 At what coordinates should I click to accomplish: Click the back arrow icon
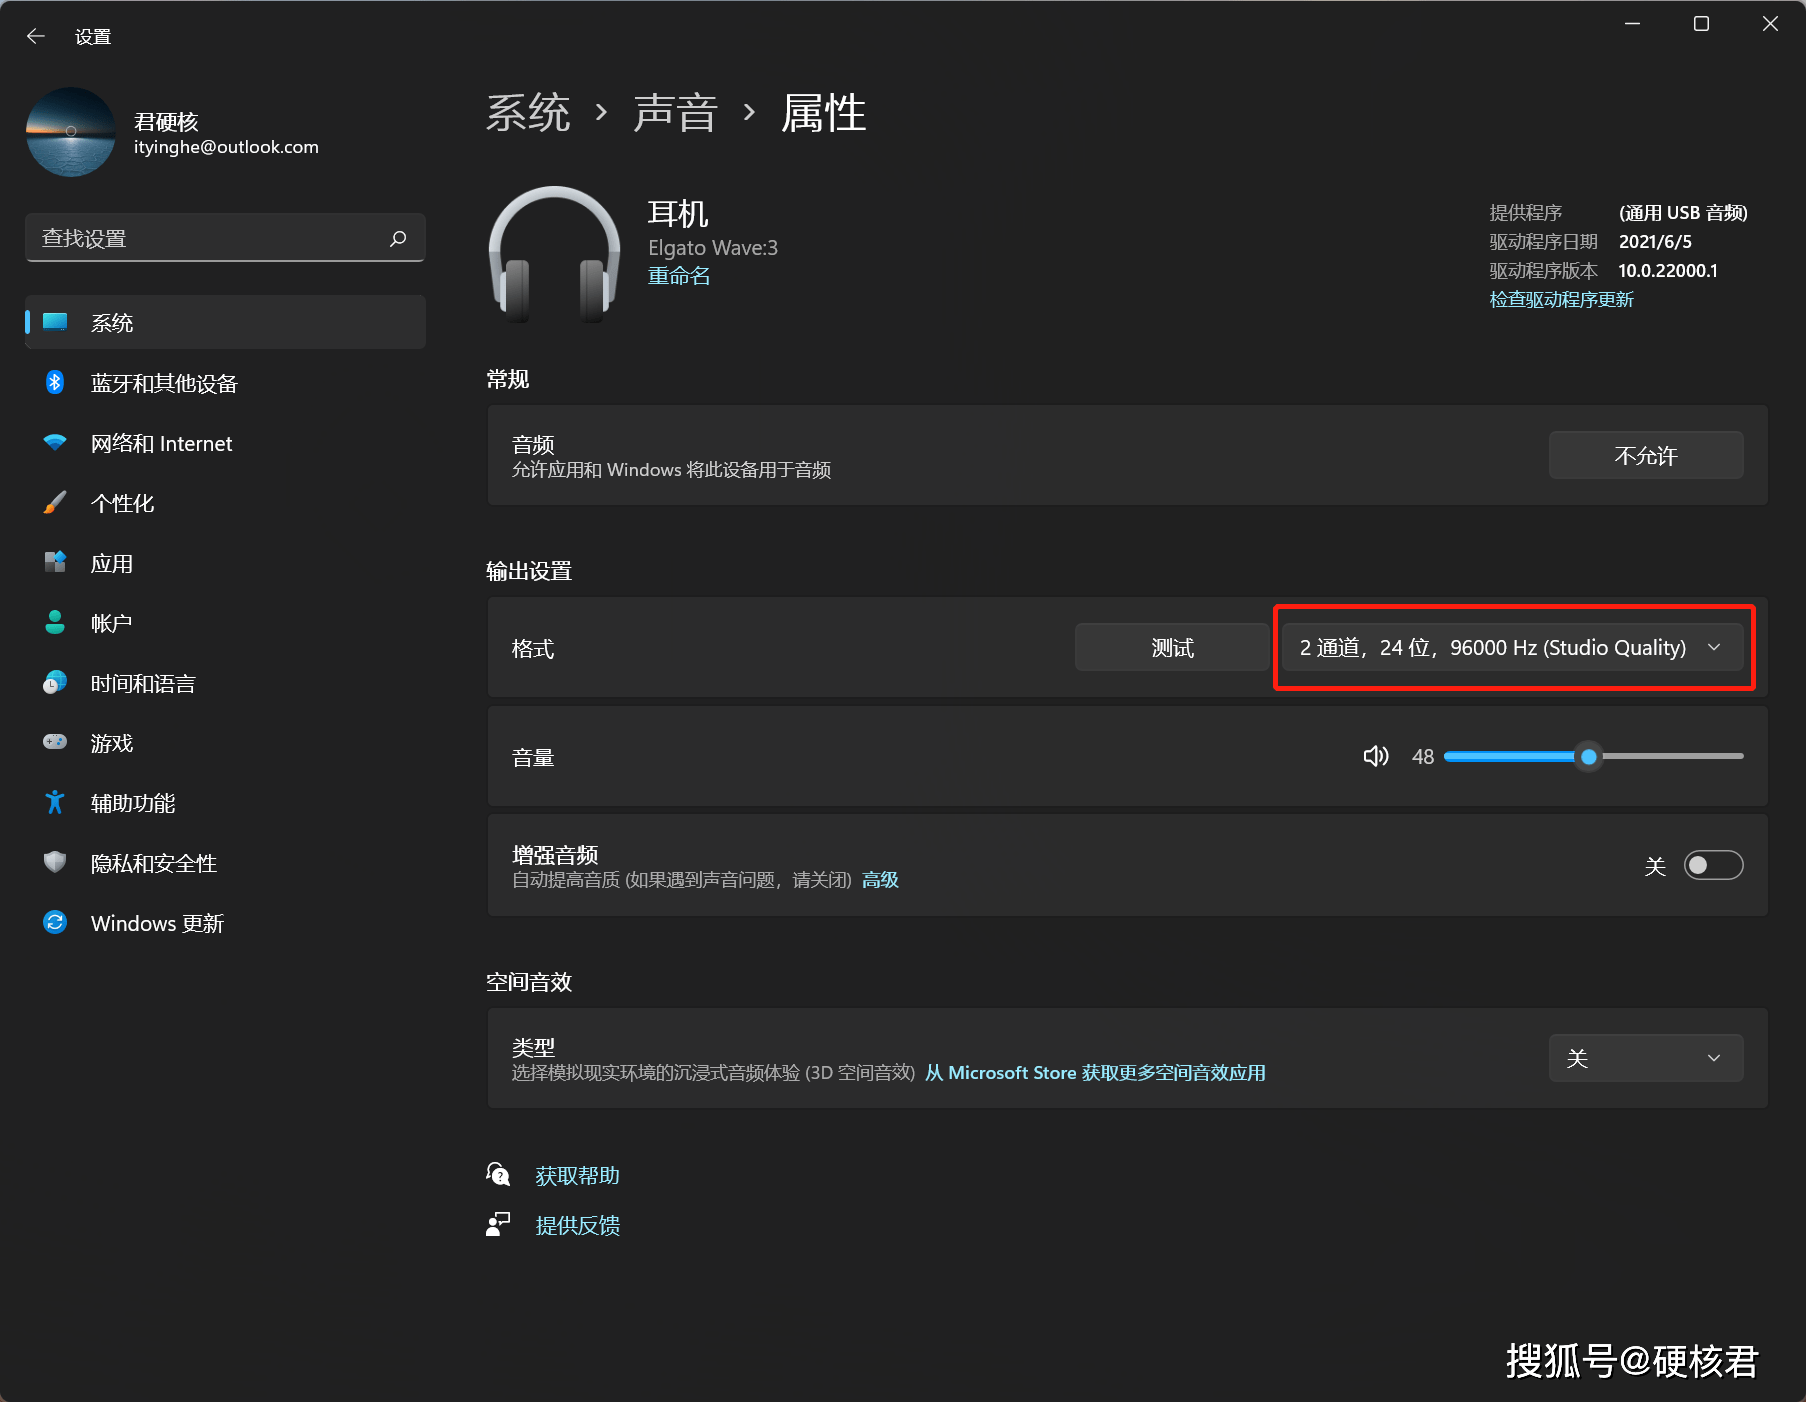36,36
